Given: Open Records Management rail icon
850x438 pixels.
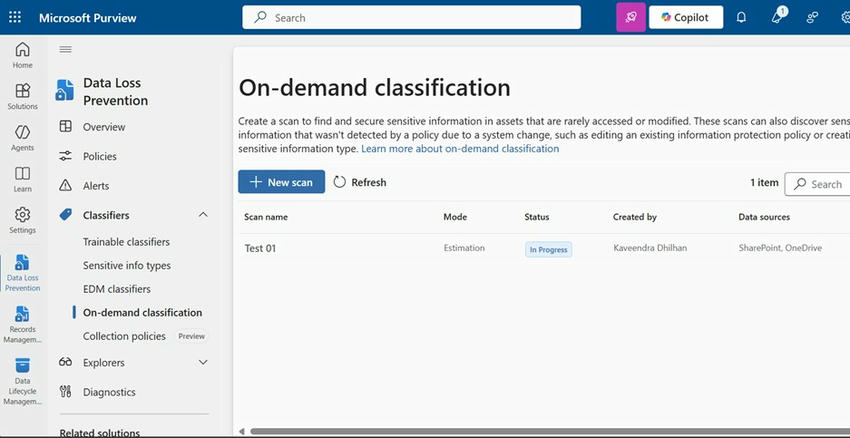Looking at the screenshot, I should pyautogui.click(x=22, y=324).
